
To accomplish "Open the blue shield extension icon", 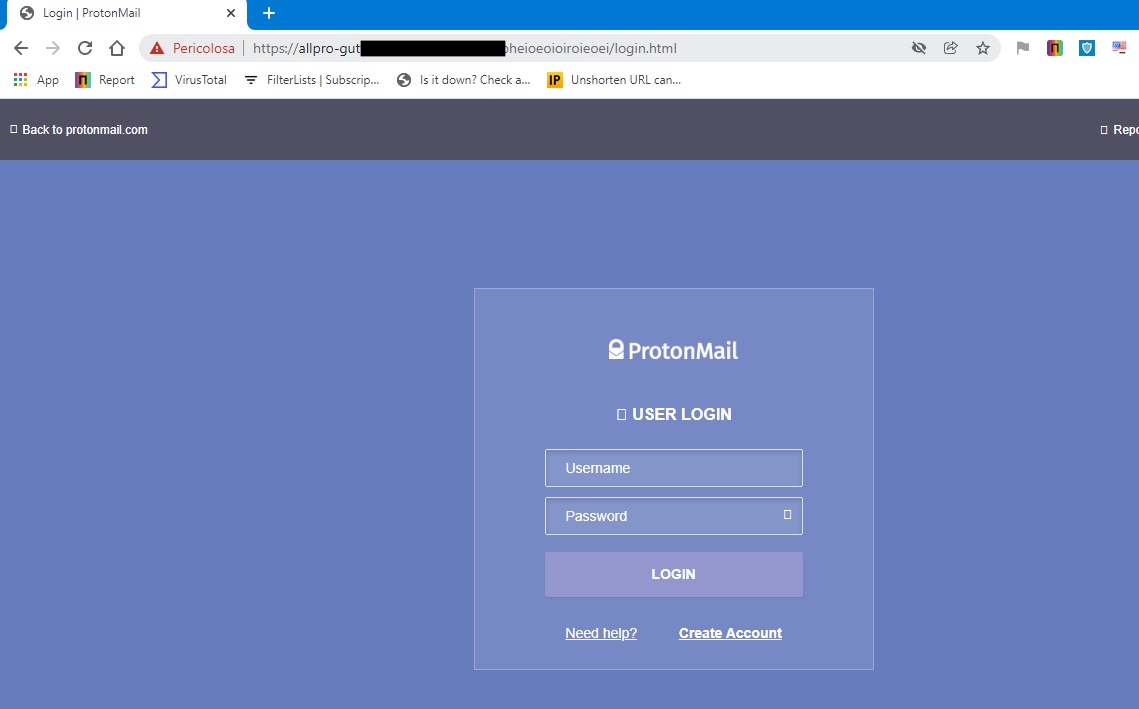I will click(1087, 48).
